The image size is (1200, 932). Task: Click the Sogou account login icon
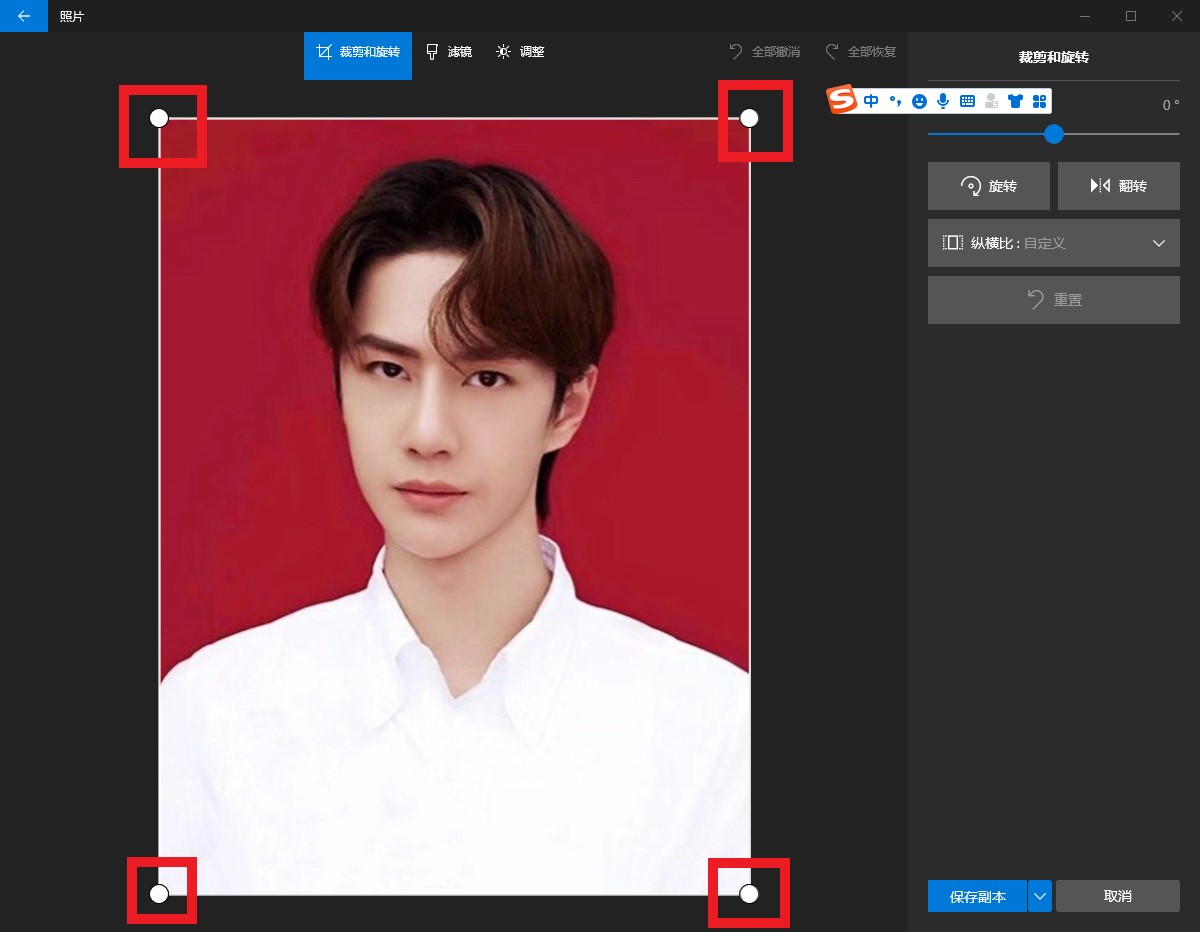point(991,101)
